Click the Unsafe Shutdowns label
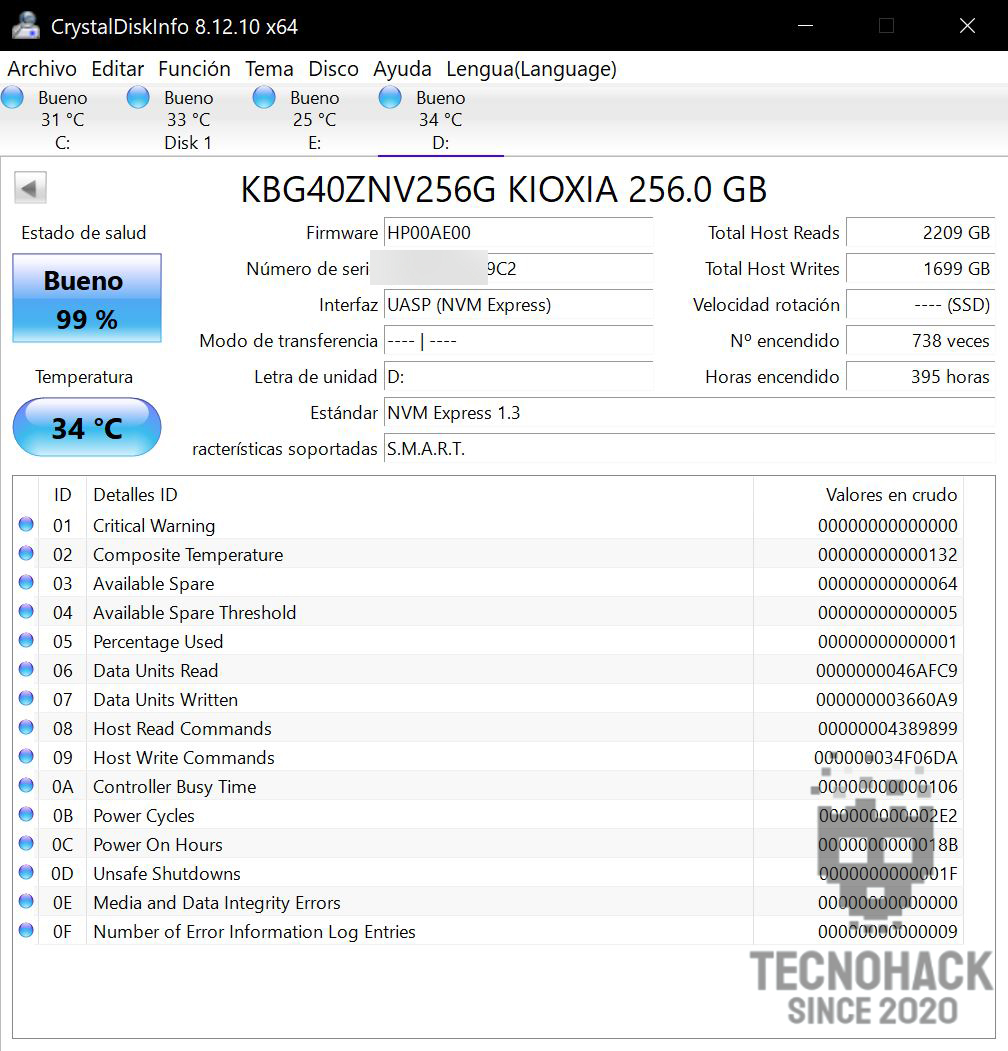 pyautogui.click(x=167, y=874)
